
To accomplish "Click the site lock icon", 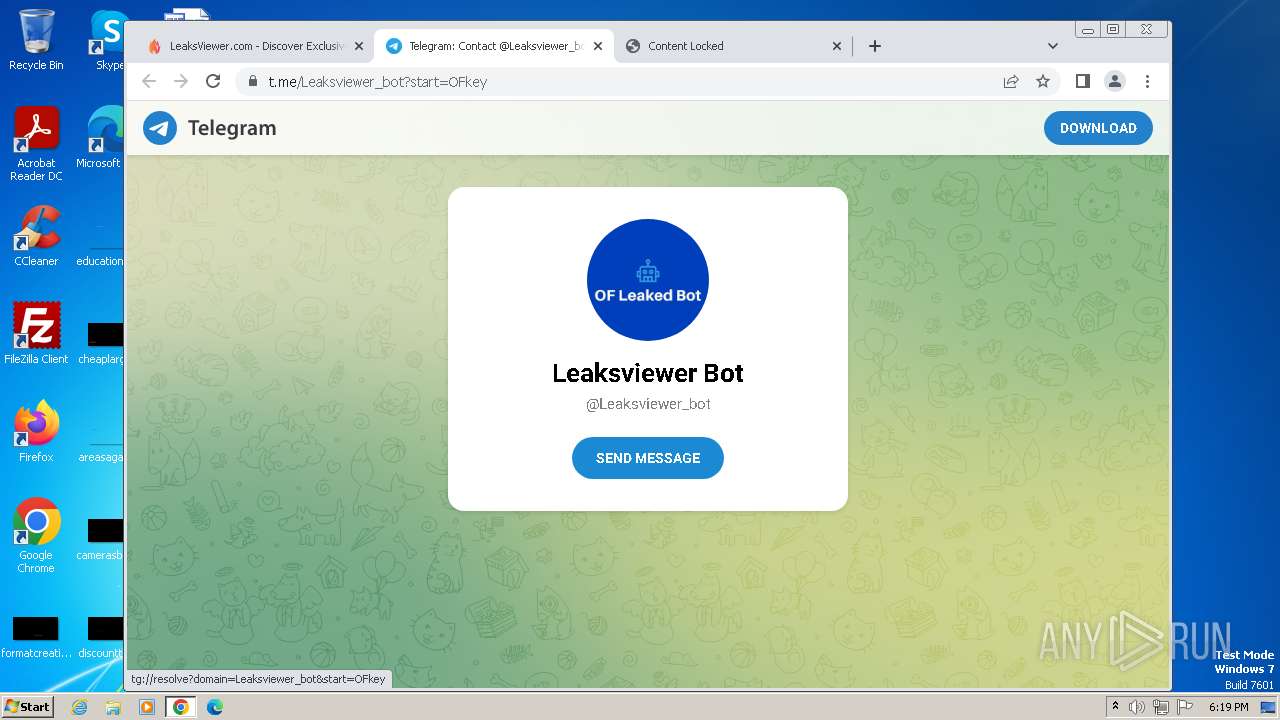I will 252,81.
